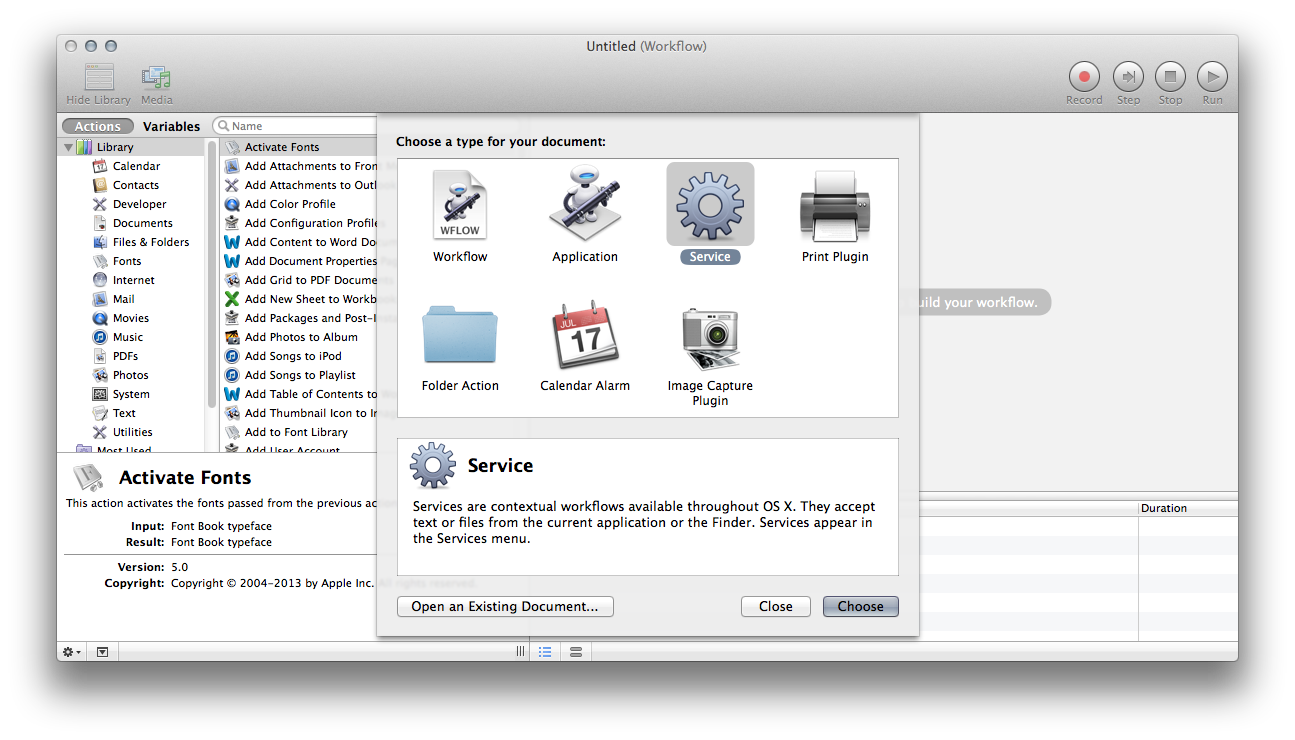This screenshot has height=740, width=1295.
Task: Select Calendar in the library list
Action: pos(135,166)
